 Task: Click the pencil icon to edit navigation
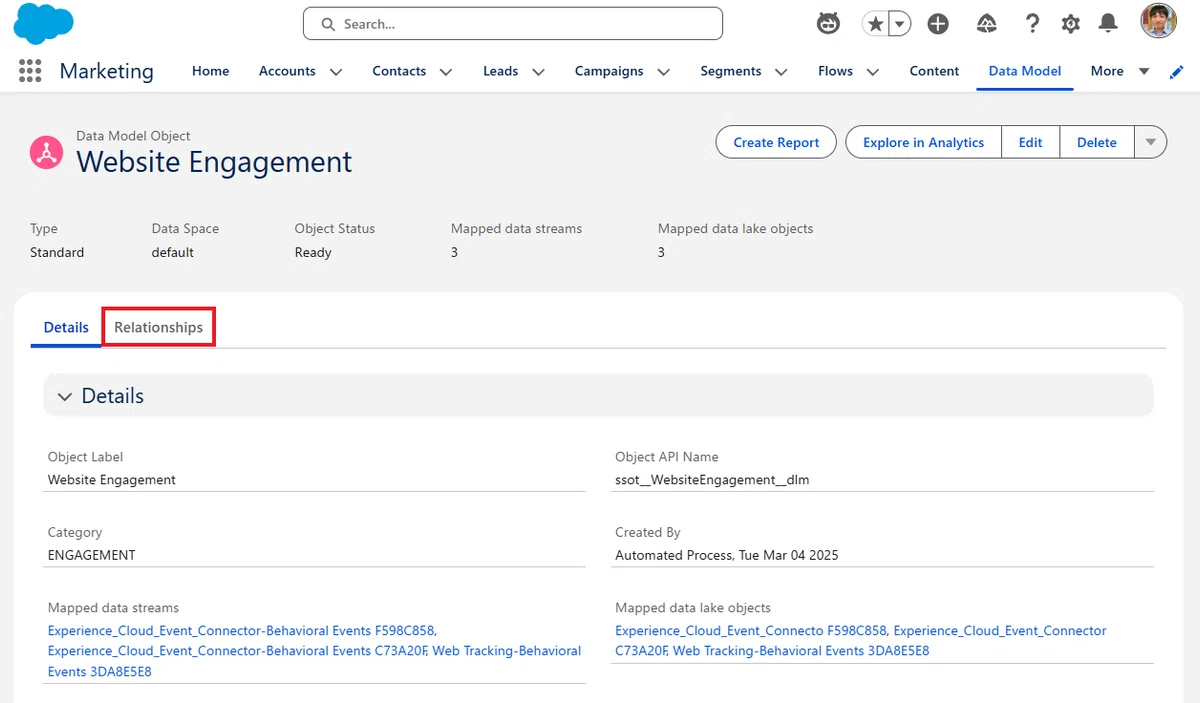coord(1177,72)
